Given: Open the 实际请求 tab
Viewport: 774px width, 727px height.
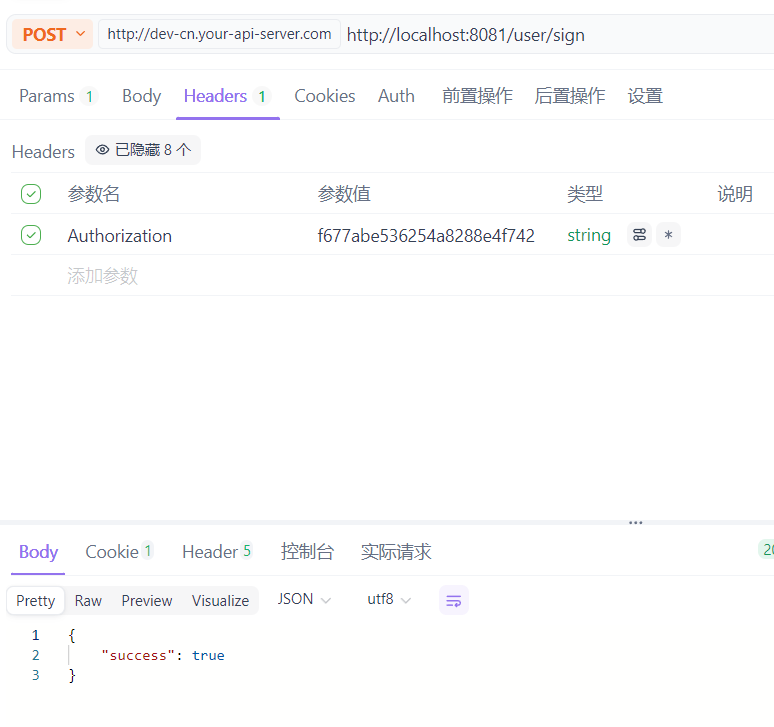Looking at the screenshot, I should click(x=396, y=551).
